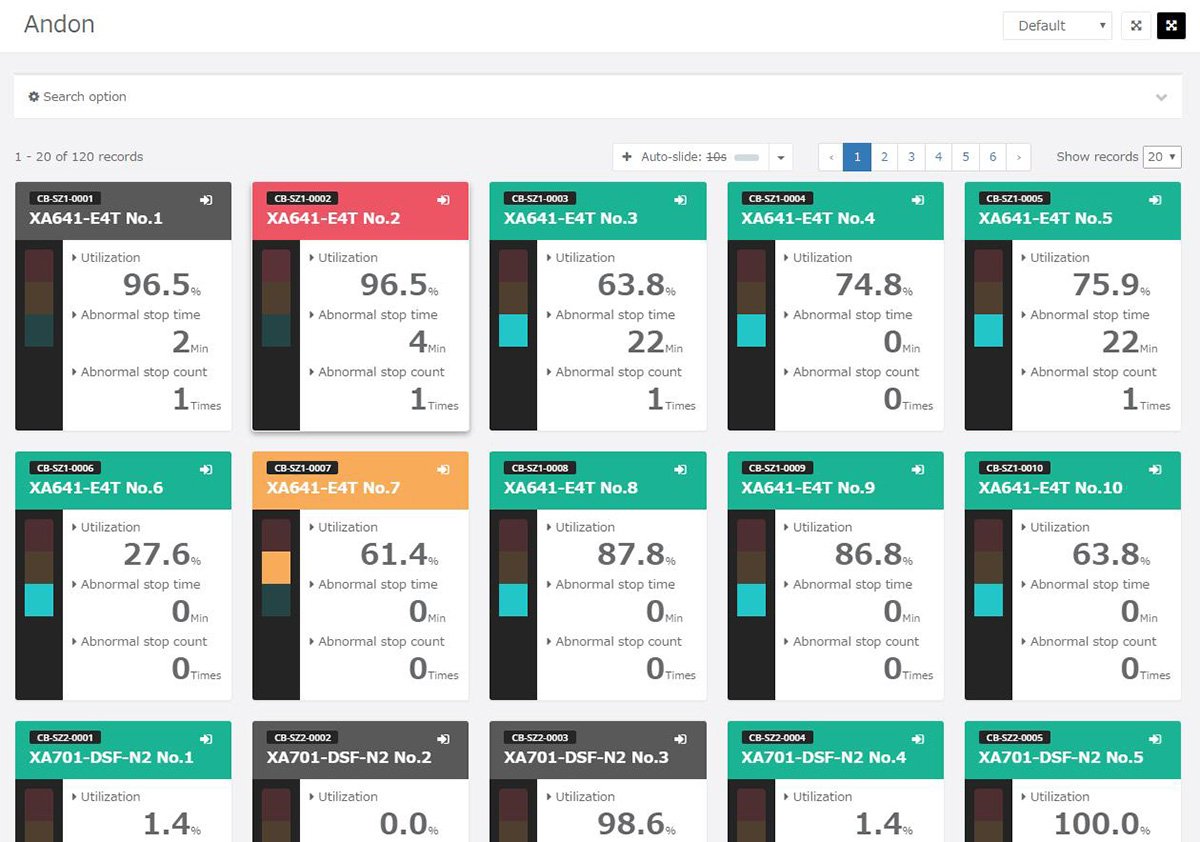This screenshot has width=1200, height=842.
Task: Open the XA641-E4T No.7 detail arrow icon
Action: [x=443, y=469]
